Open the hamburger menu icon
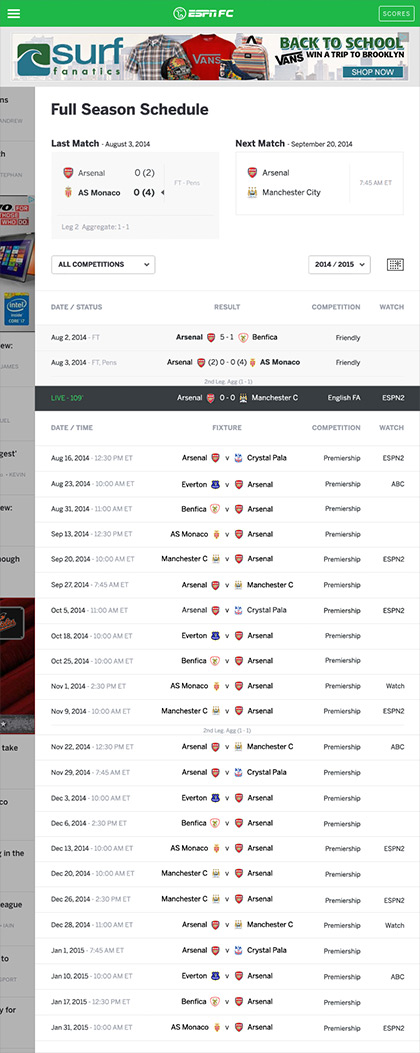420x1053 pixels. pos(13,13)
